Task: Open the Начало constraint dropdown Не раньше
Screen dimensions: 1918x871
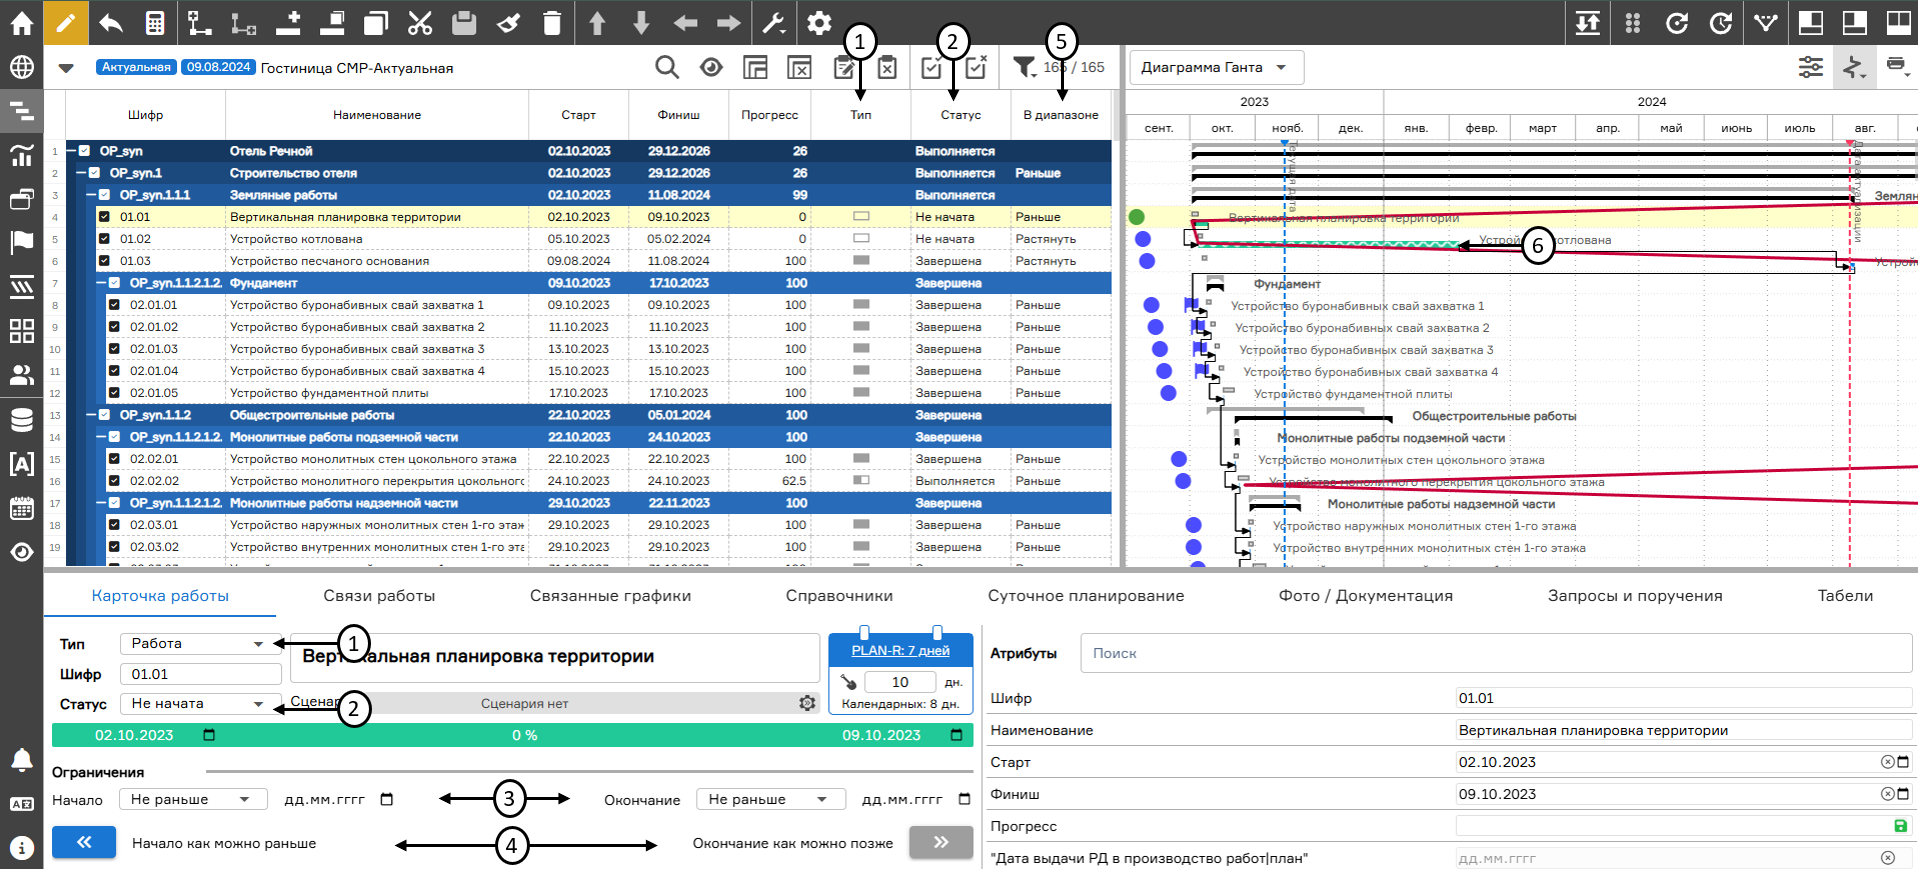Action: tap(193, 799)
